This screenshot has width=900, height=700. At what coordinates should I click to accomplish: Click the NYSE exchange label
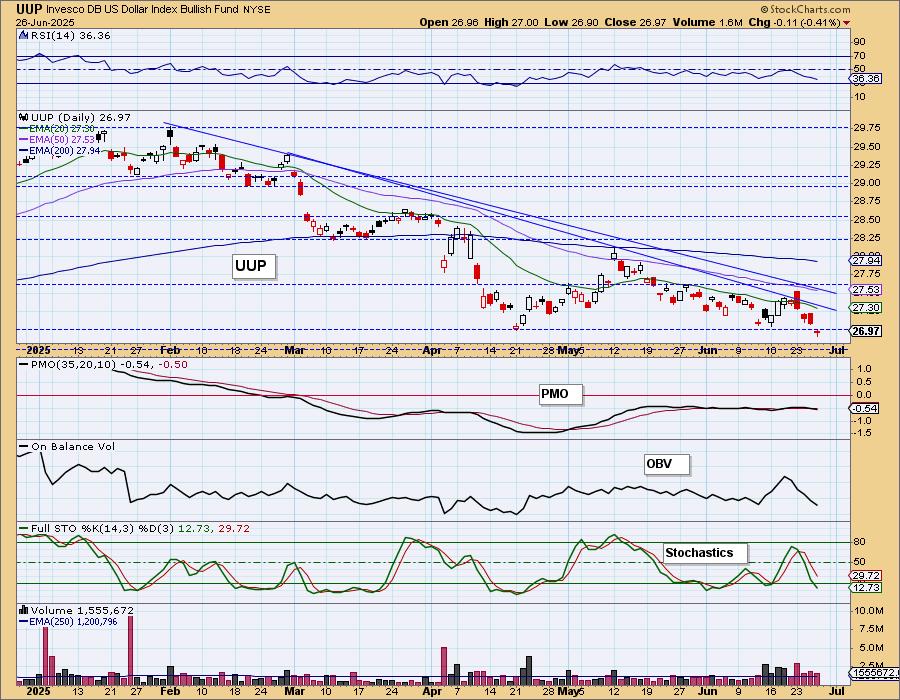(257, 10)
